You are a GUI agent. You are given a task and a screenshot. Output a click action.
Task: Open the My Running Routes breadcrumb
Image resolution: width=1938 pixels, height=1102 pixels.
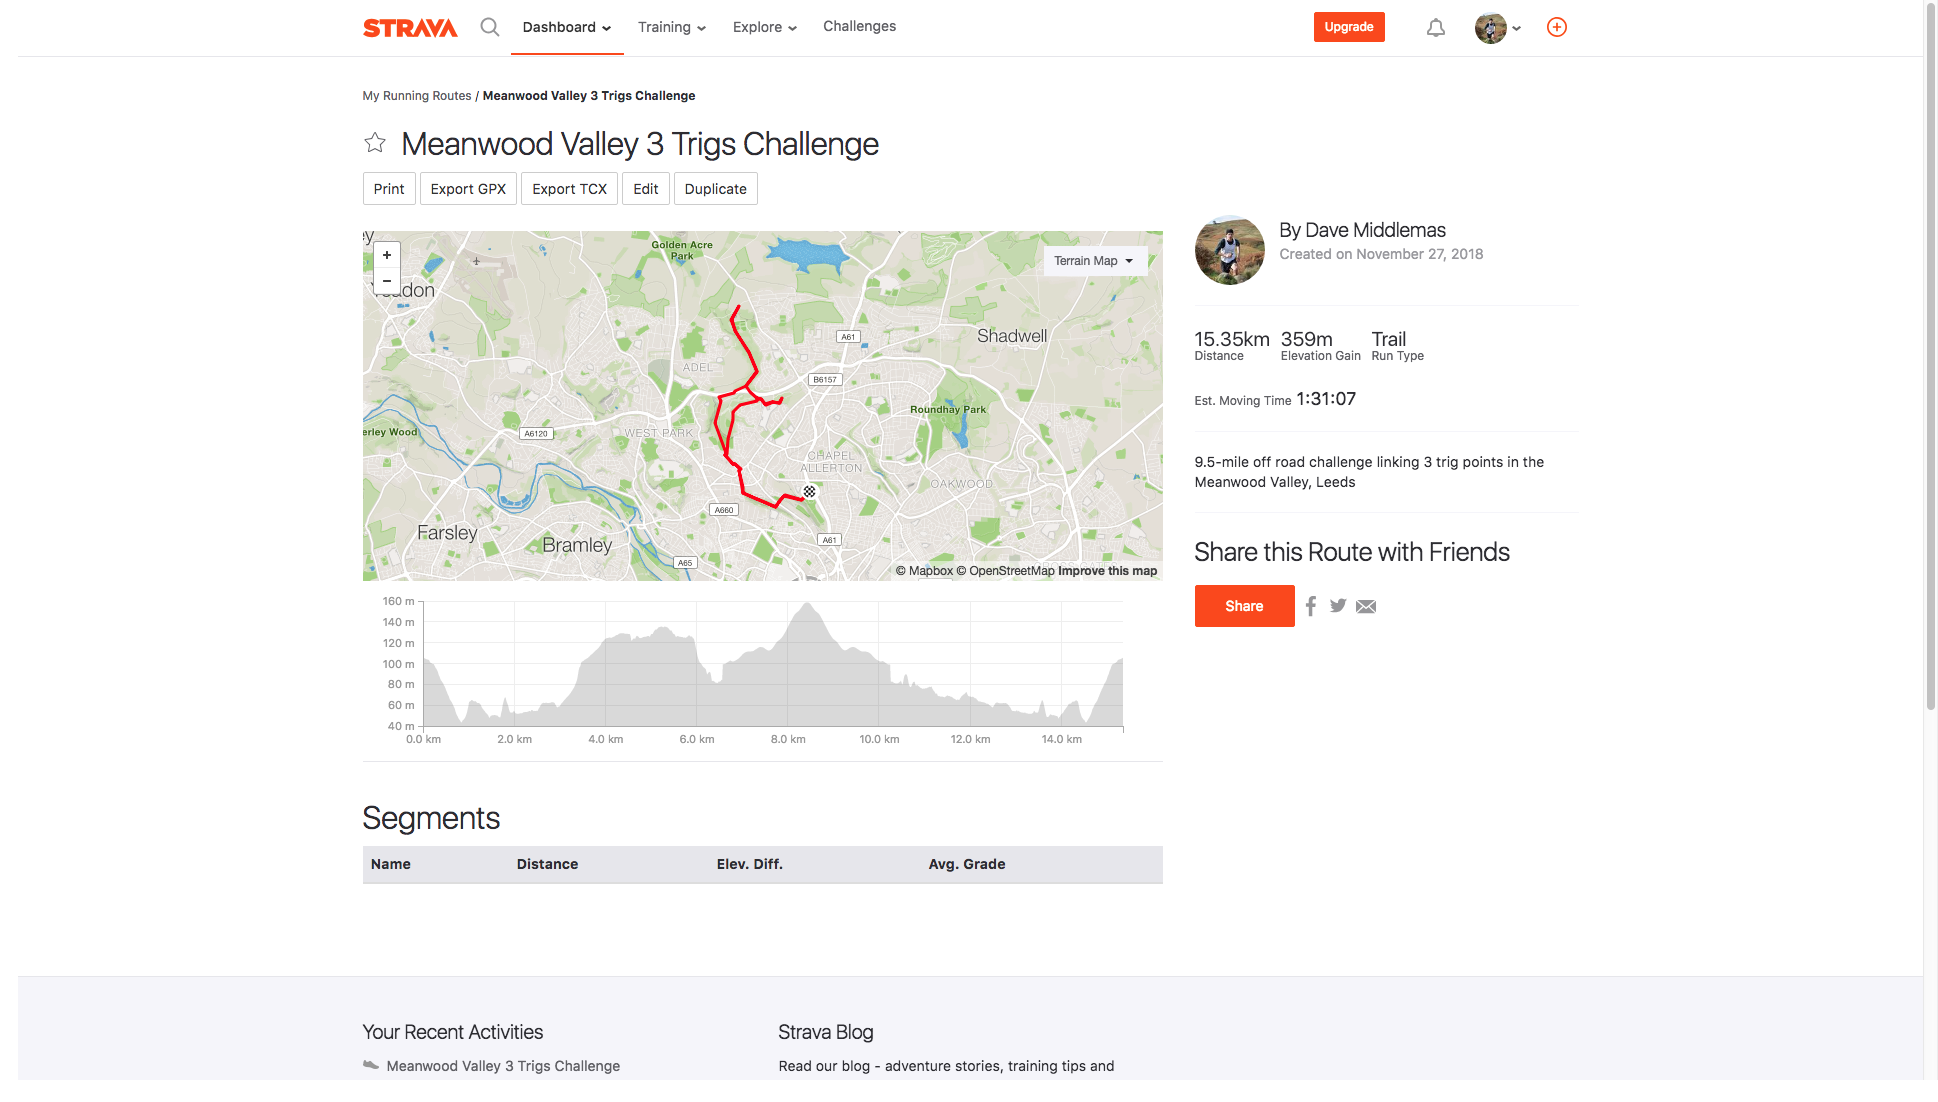pyautogui.click(x=416, y=96)
